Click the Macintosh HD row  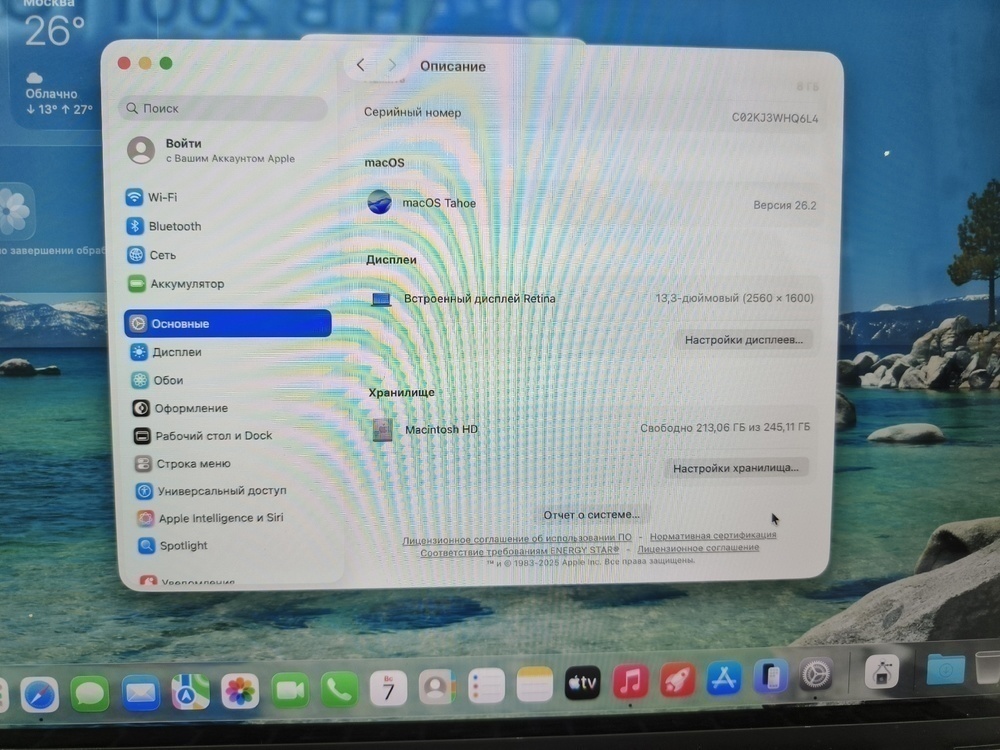[x=591, y=429]
